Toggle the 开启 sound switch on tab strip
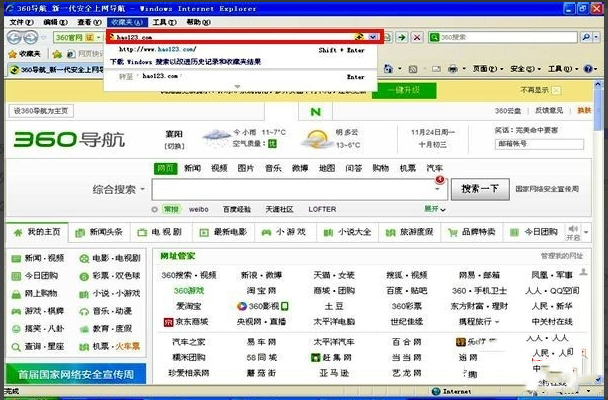Viewport: 608px width, 400px height. 573,233
